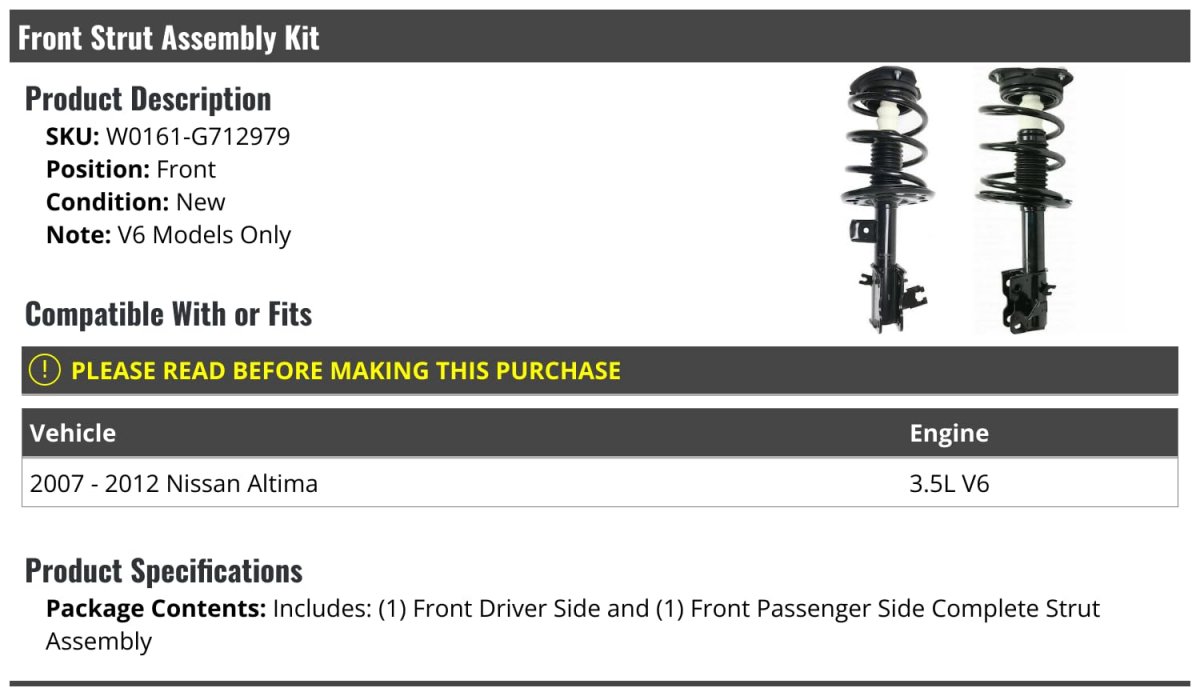Click the Product Description heading
This screenshot has height=696, width=1200.
148,99
